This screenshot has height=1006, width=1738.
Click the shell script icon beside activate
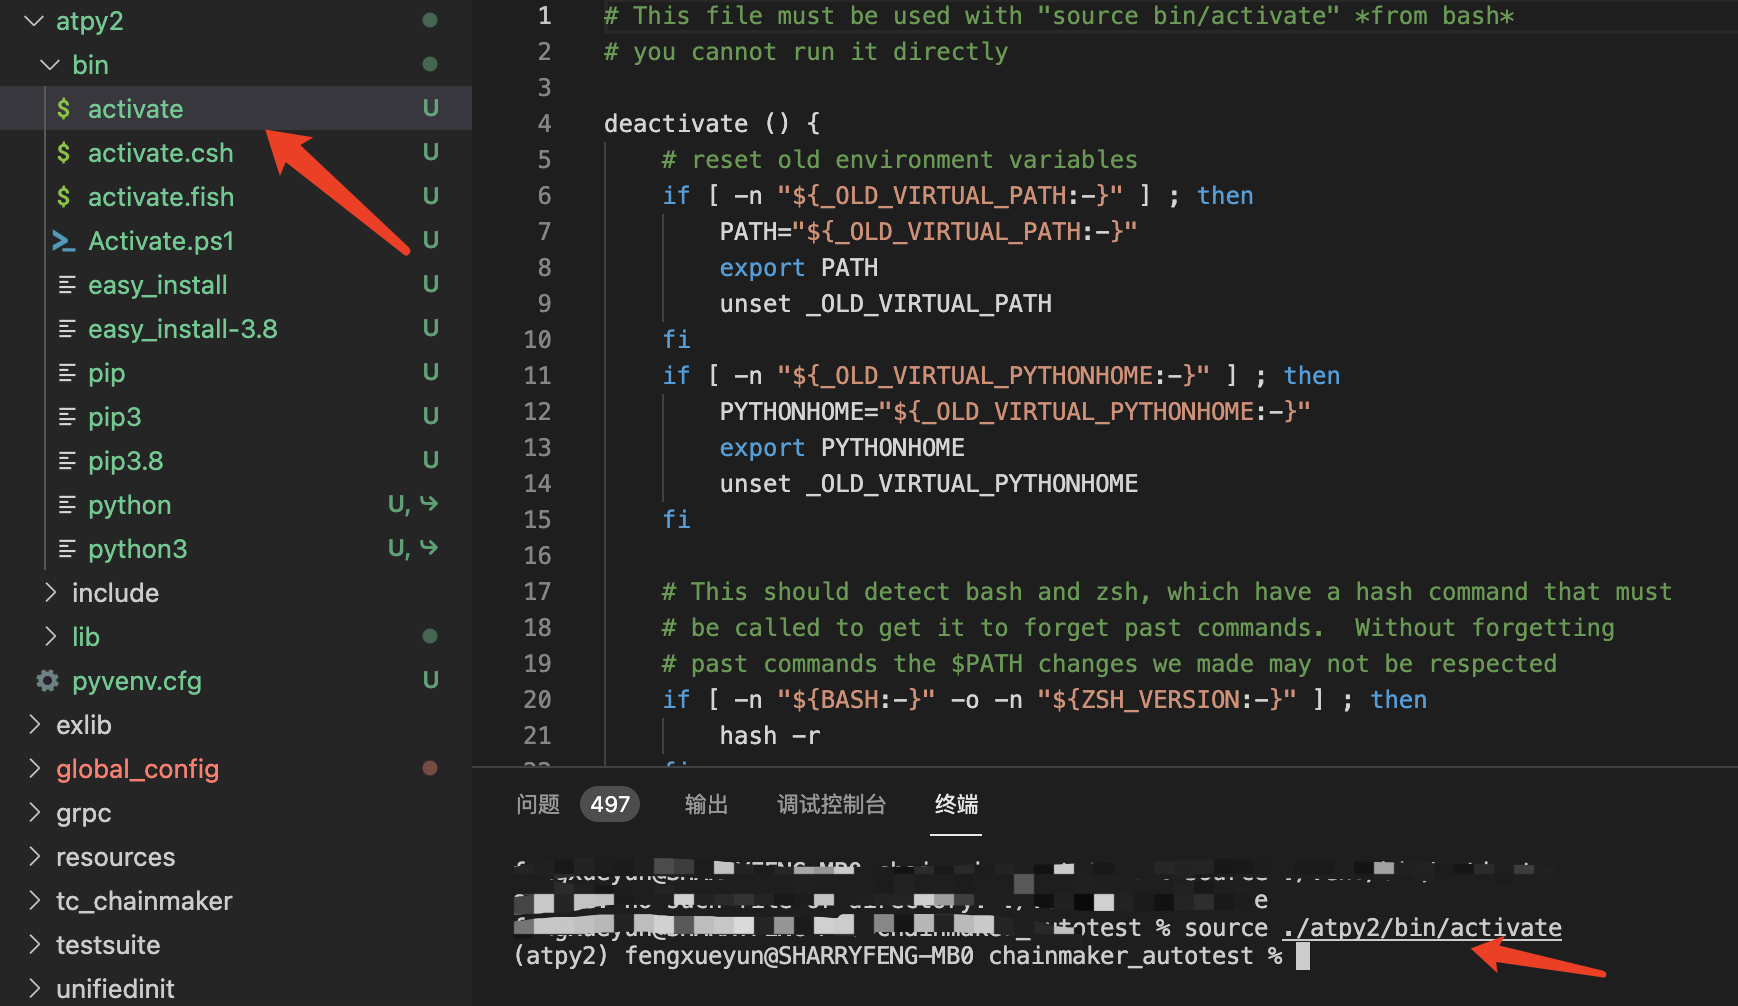click(x=63, y=108)
